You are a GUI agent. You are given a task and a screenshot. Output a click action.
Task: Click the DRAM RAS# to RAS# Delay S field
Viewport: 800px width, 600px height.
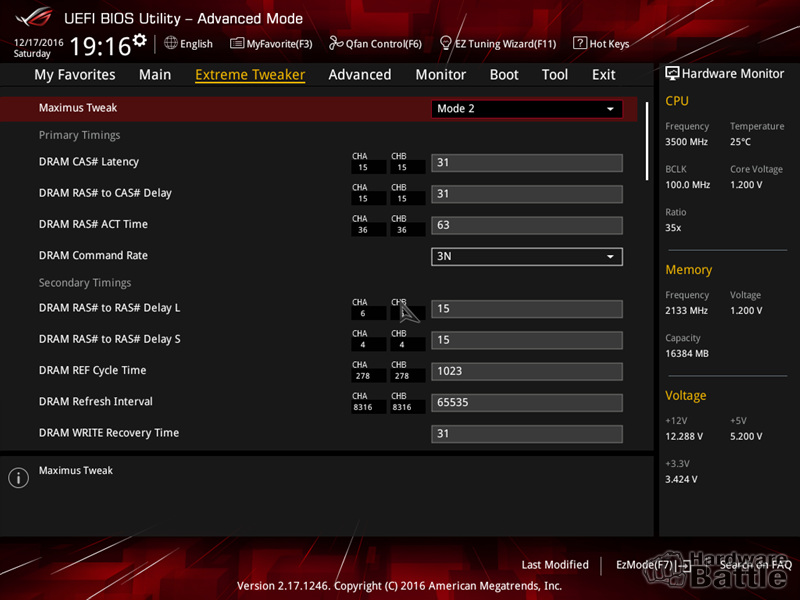(x=527, y=340)
